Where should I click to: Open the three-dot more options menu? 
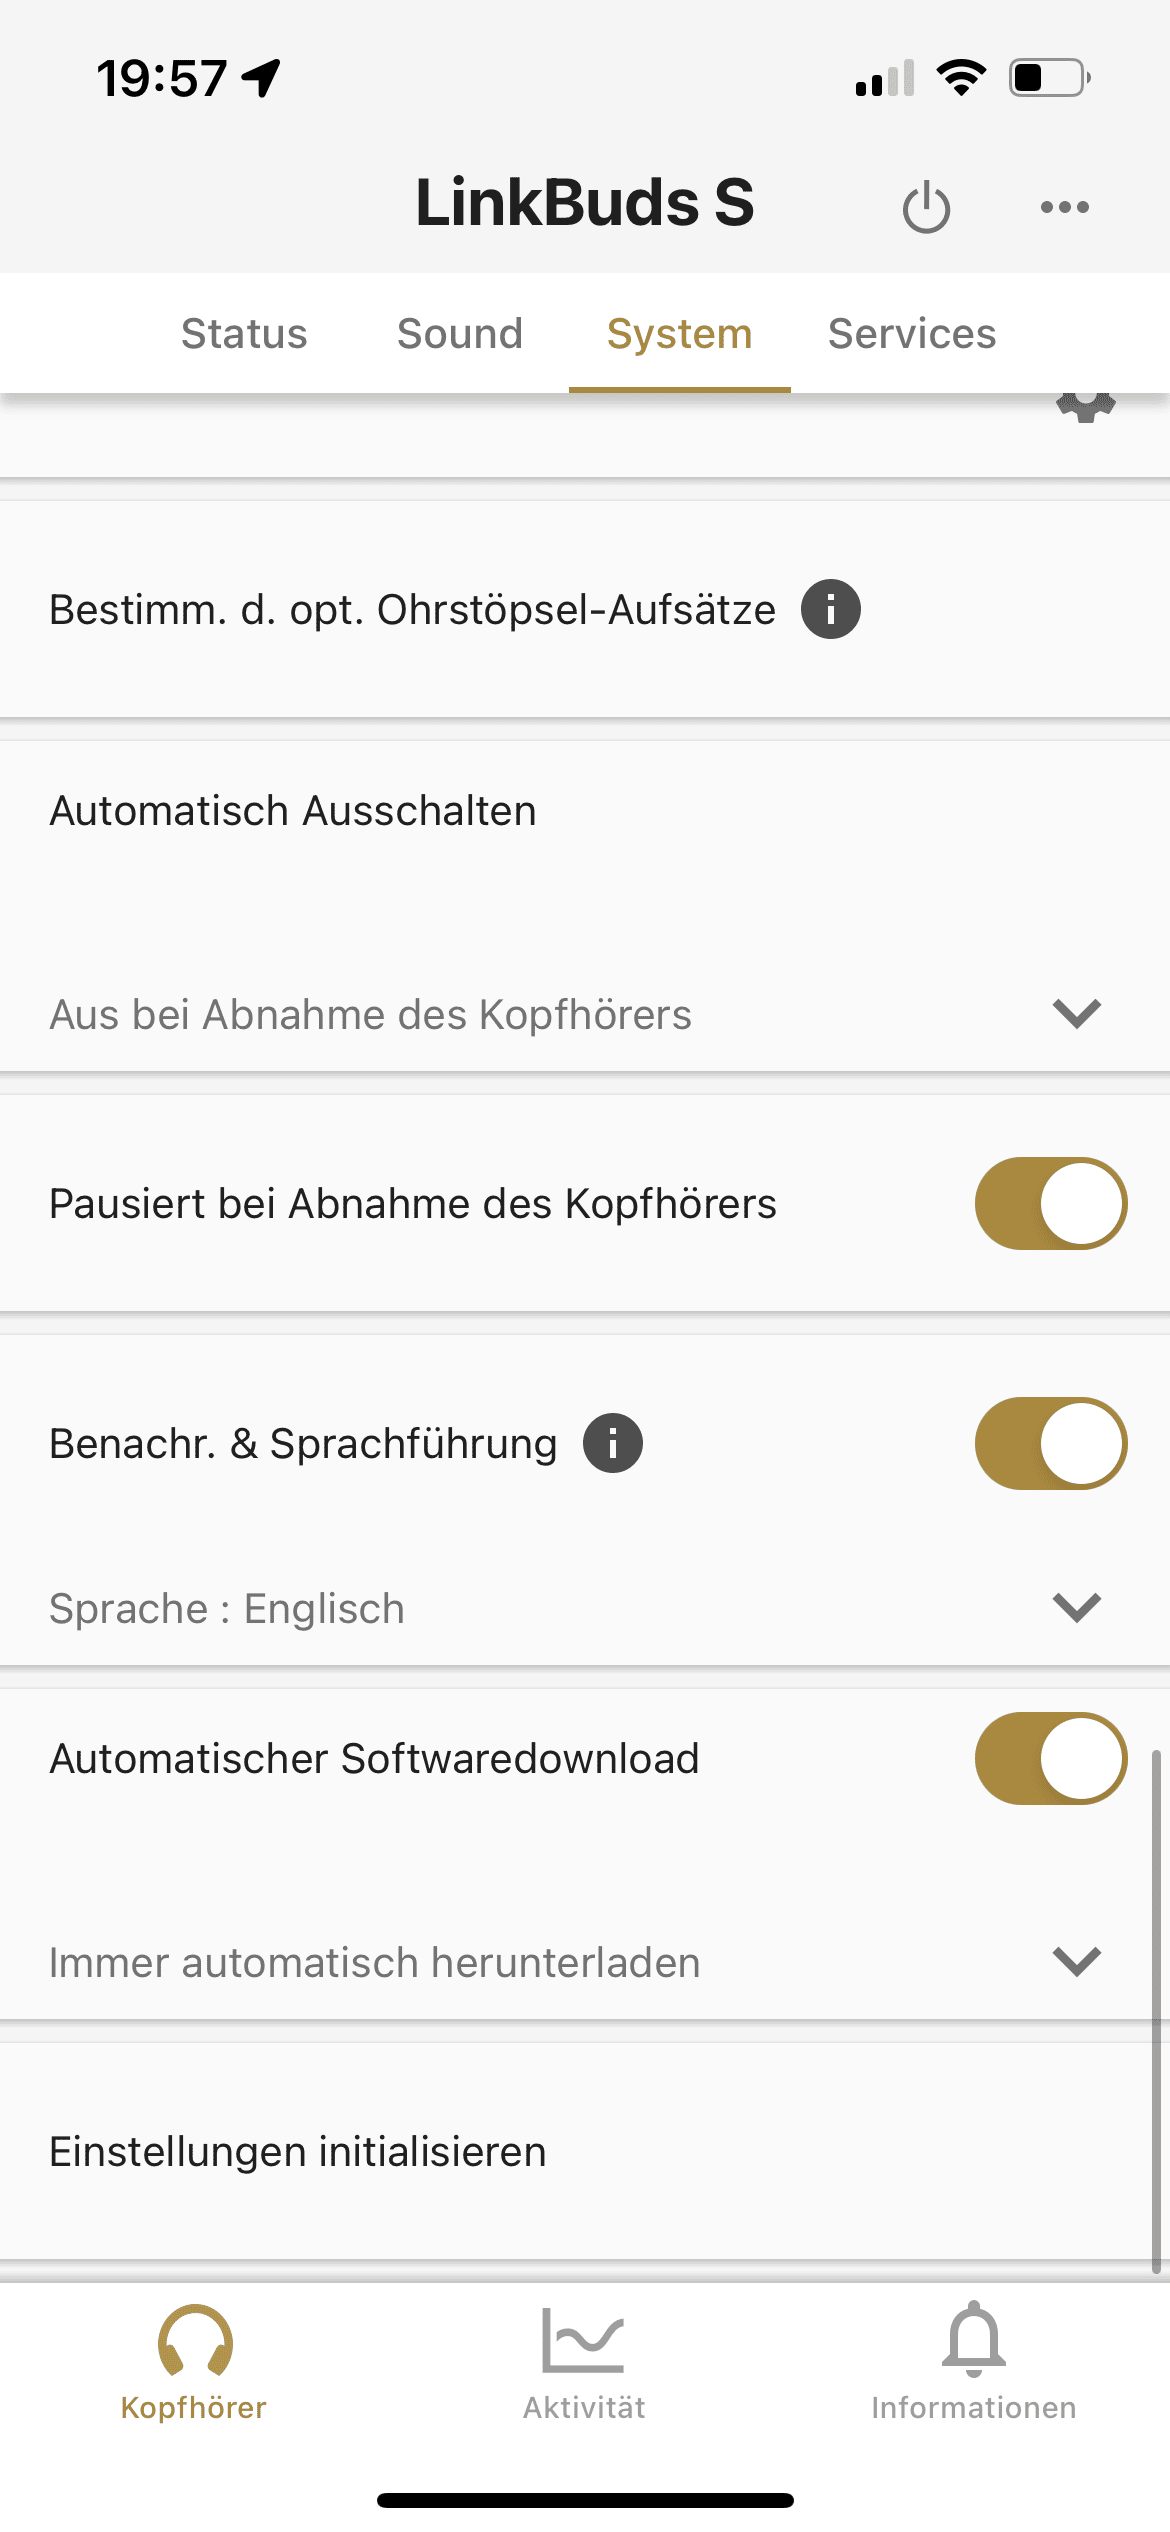(1064, 207)
